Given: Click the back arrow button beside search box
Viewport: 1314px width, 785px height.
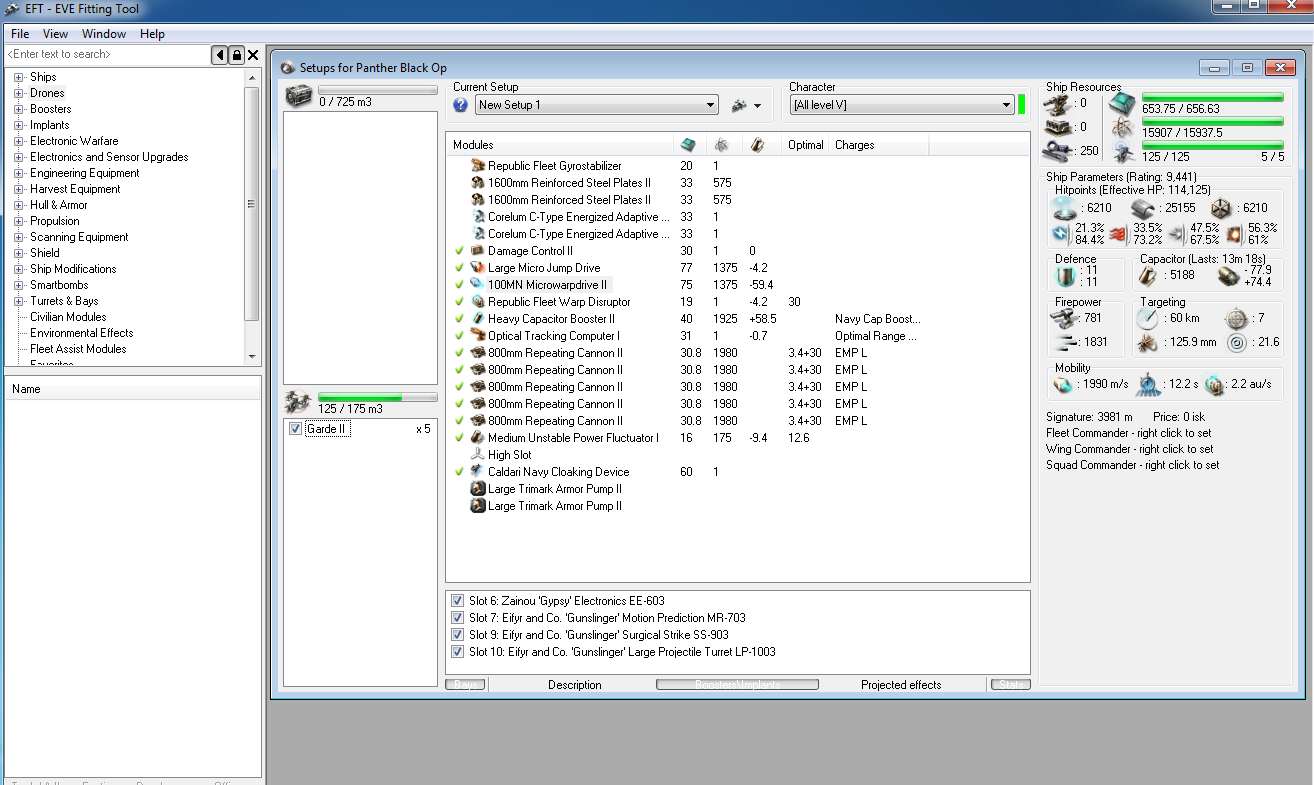Looking at the screenshot, I should tap(220, 55).
